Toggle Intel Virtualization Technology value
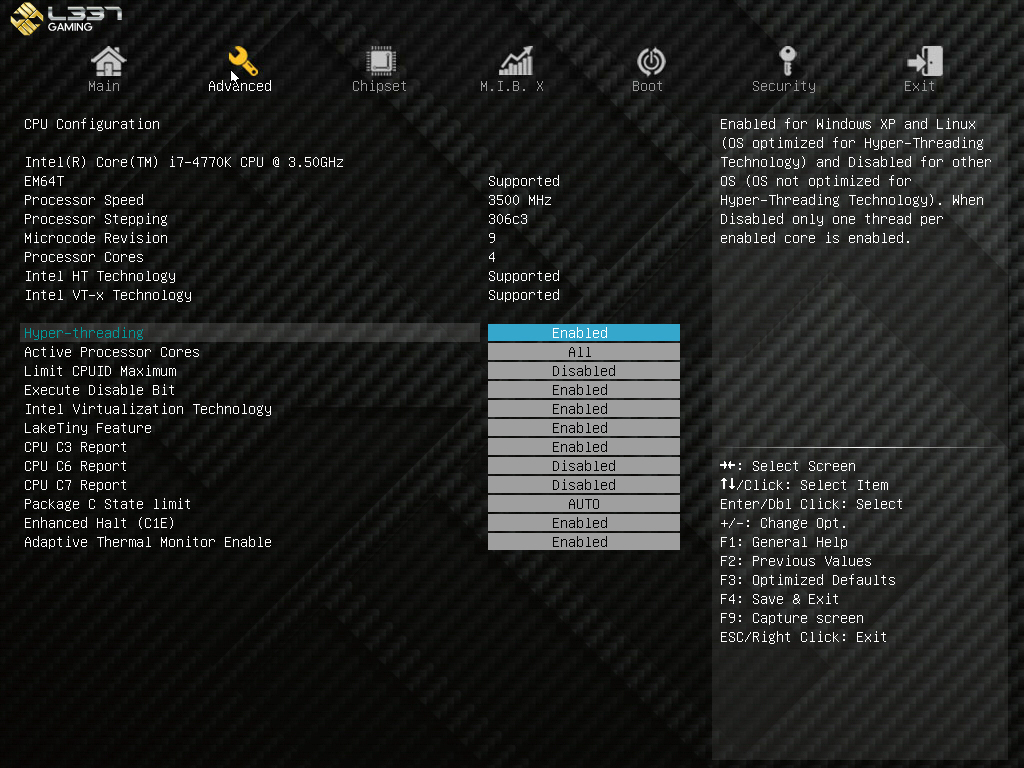1024x768 pixels. (583, 409)
